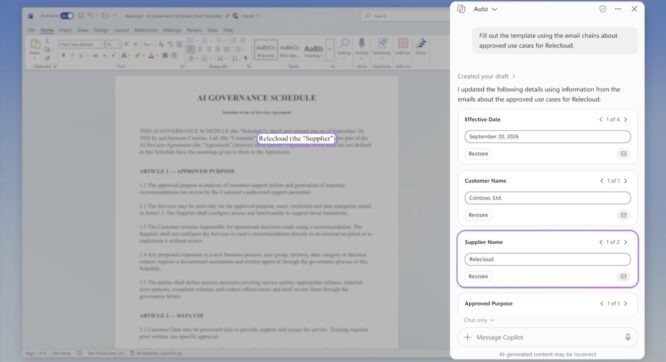Restore the Effective Date value
Viewport: 666px width, 362px height.
click(x=478, y=153)
